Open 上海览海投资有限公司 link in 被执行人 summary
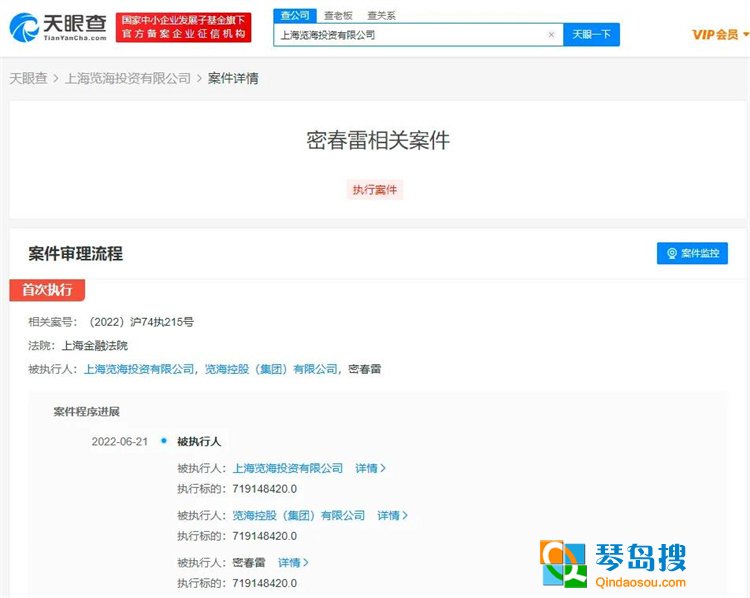This screenshot has height=598, width=750. (139, 369)
